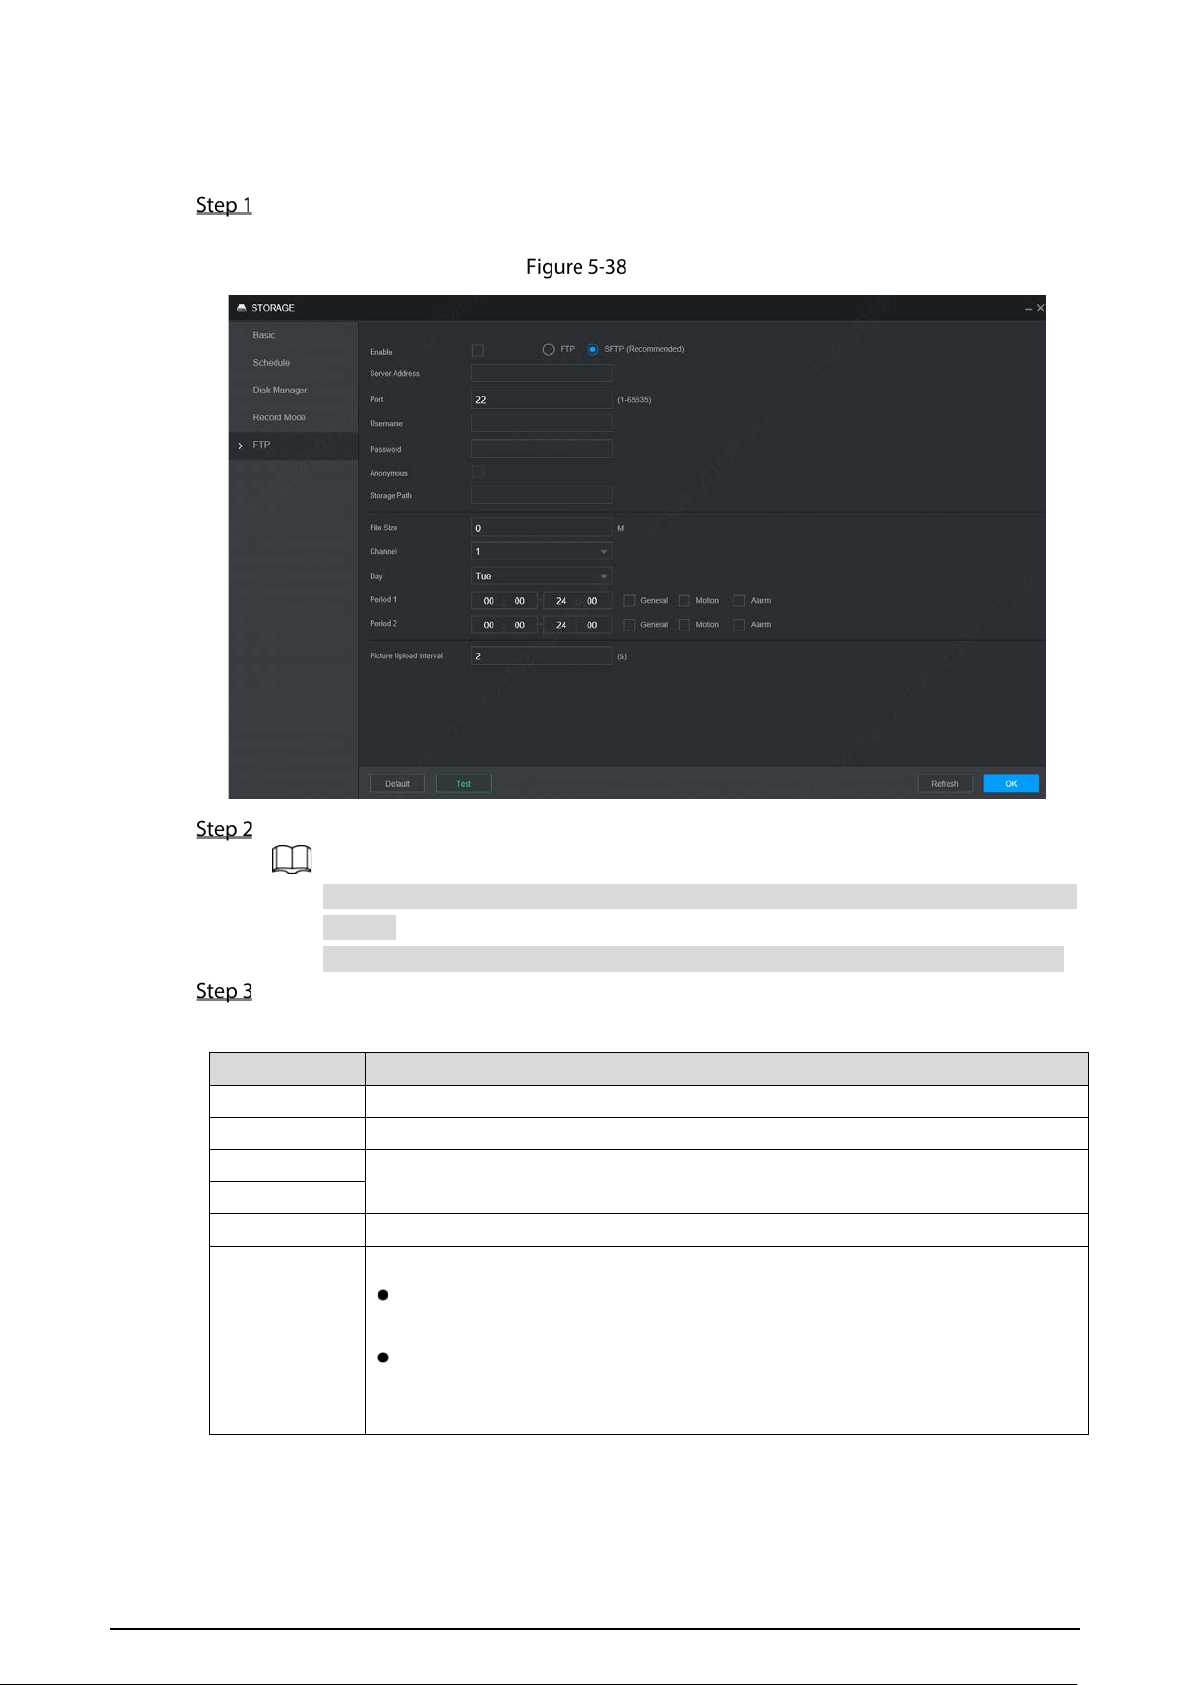
Task: Click the File Size field
Action: coord(541,527)
